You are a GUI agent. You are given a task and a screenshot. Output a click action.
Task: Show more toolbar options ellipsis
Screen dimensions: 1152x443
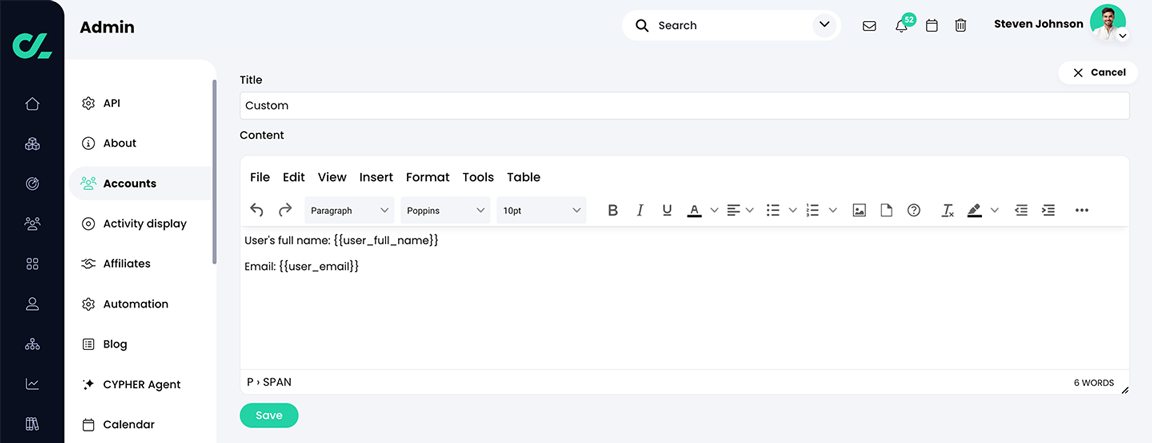(x=1081, y=210)
